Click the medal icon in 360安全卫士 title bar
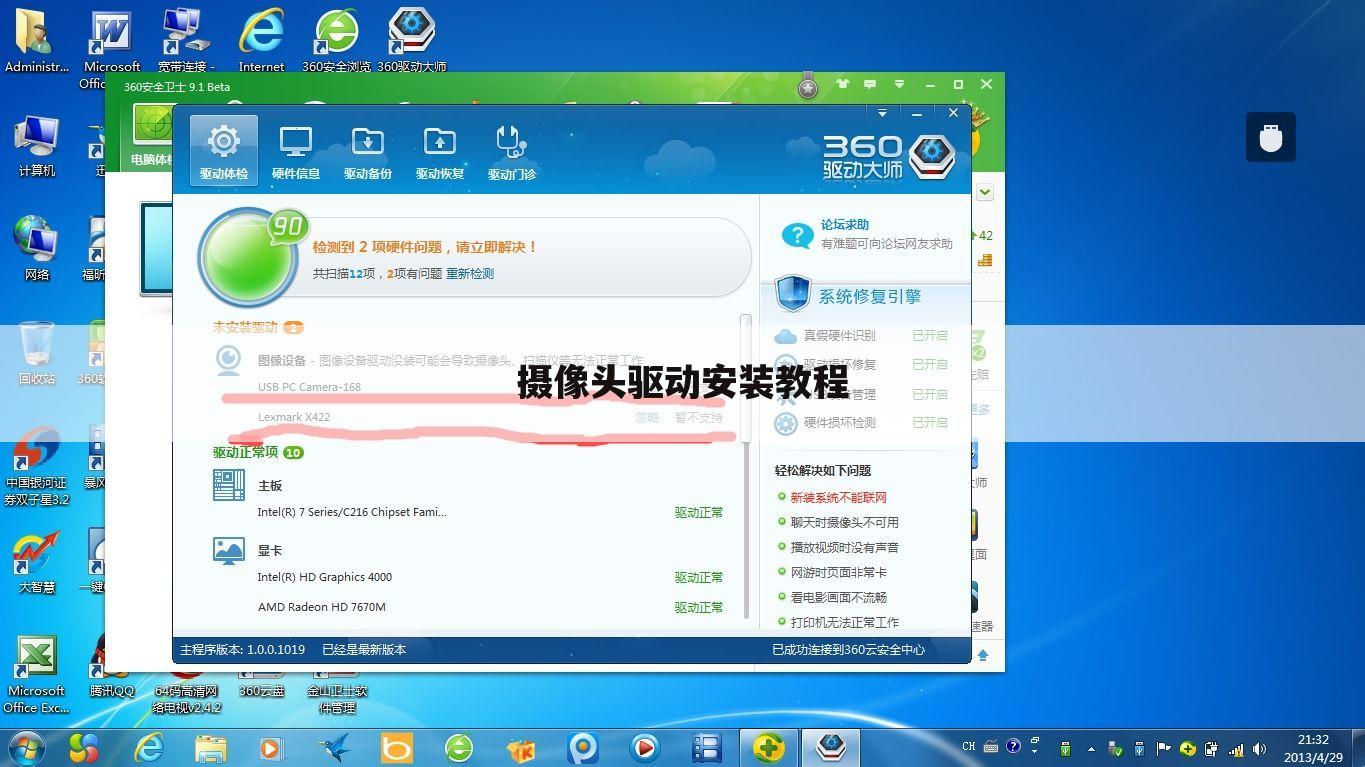The image size is (1365, 767). [808, 86]
